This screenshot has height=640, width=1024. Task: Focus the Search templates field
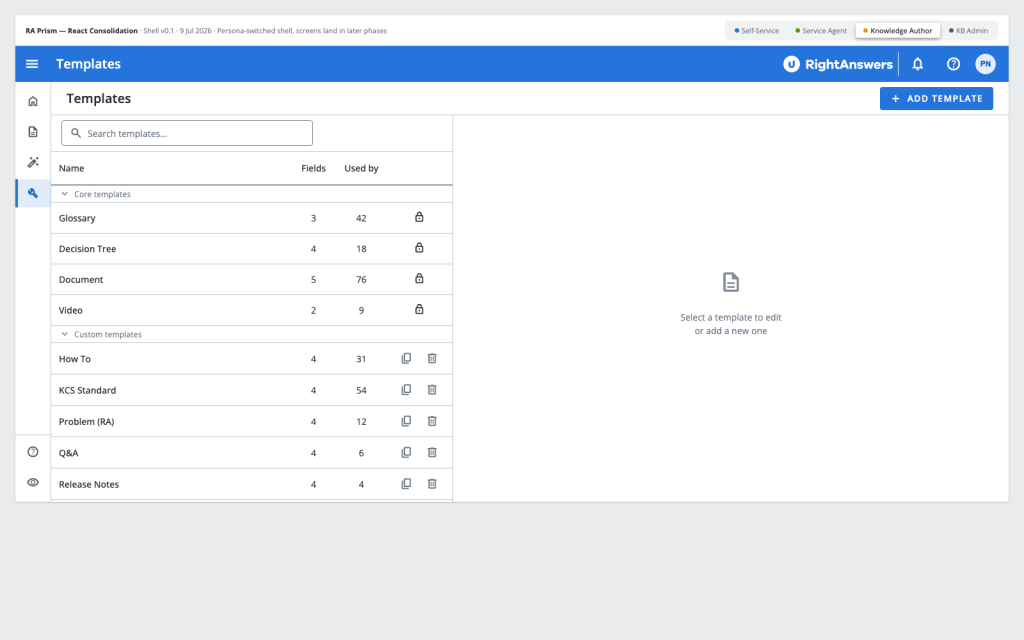coord(187,133)
